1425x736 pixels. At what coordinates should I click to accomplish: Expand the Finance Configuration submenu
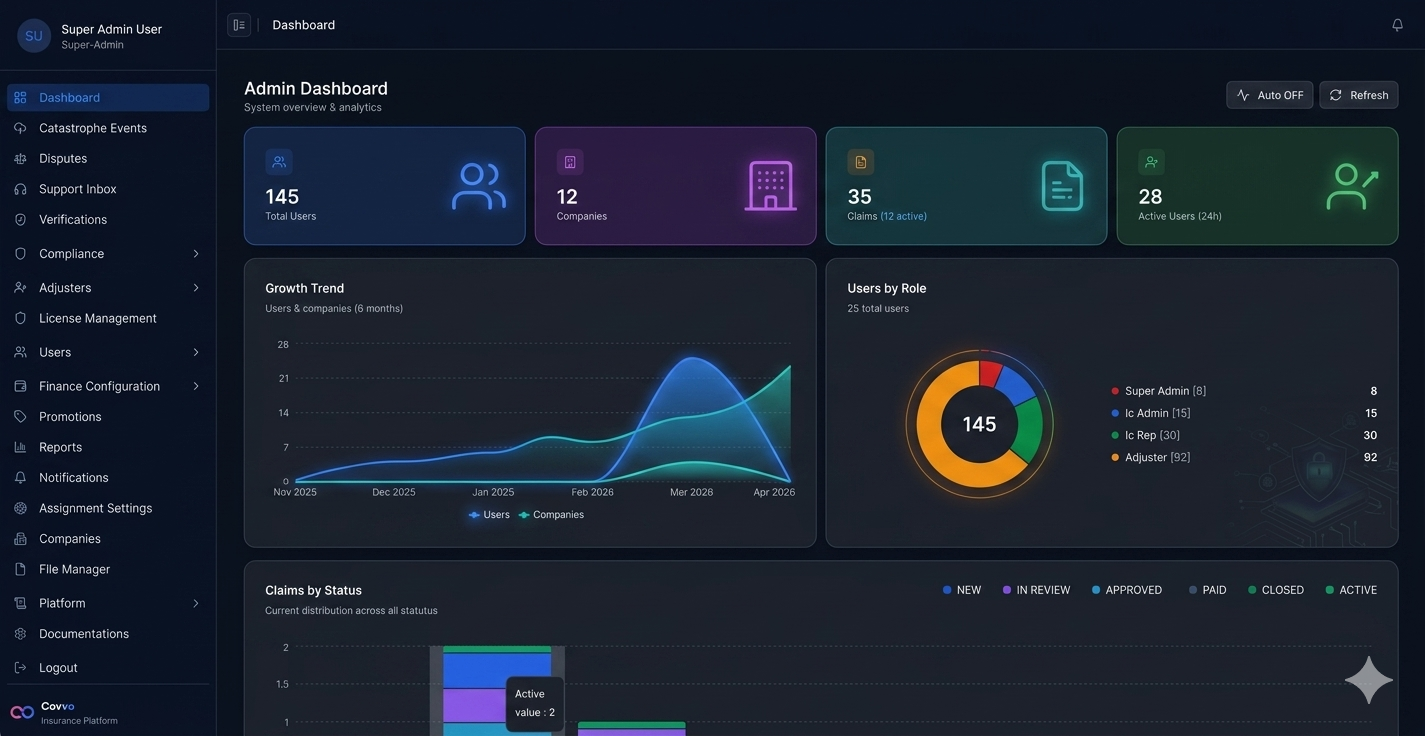[x=196, y=386]
